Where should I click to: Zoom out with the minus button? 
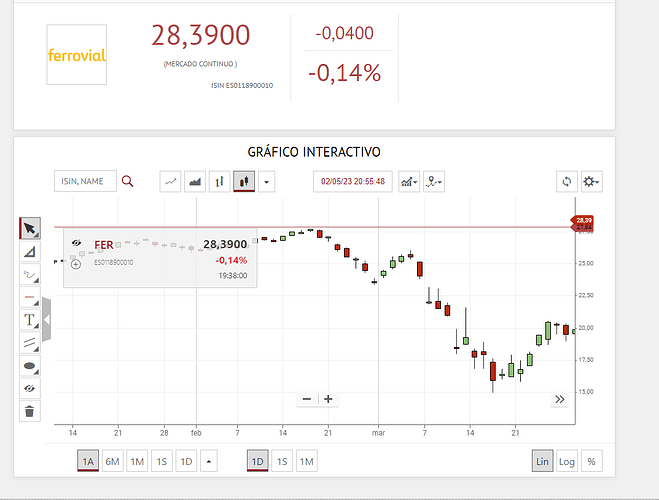[x=307, y=399]
